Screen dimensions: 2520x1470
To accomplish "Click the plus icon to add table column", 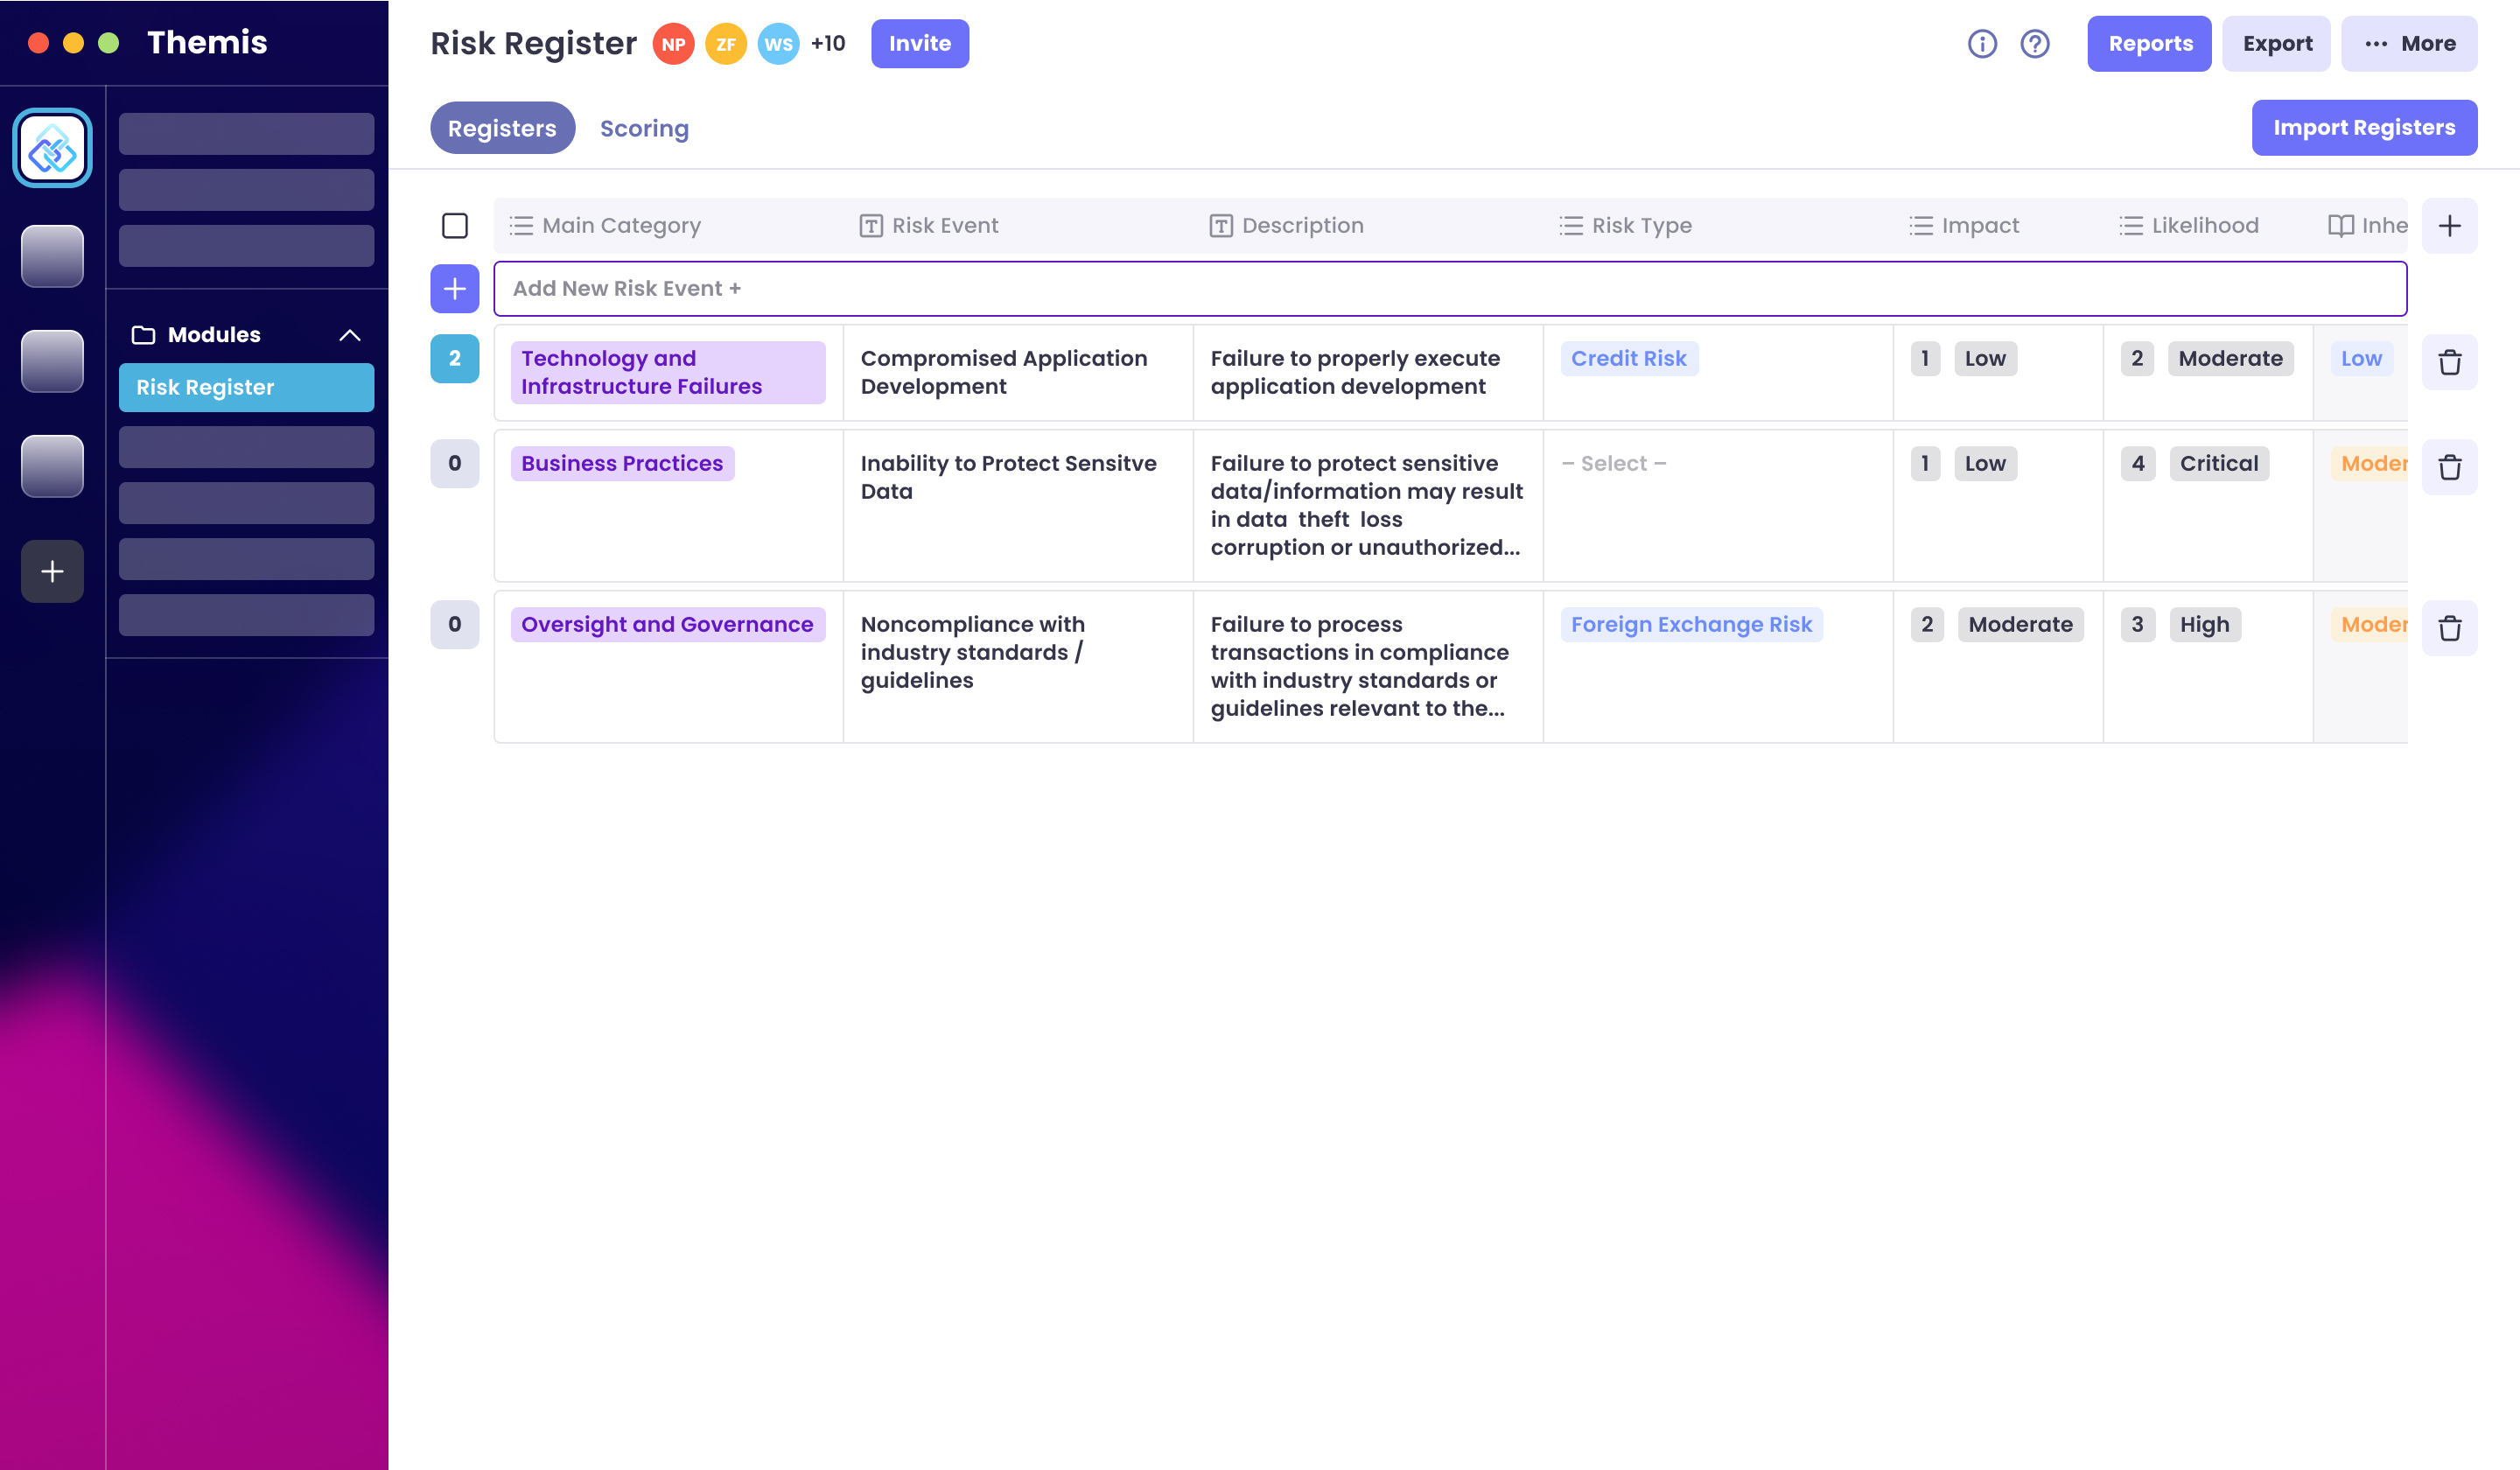I will point(2449,226).
